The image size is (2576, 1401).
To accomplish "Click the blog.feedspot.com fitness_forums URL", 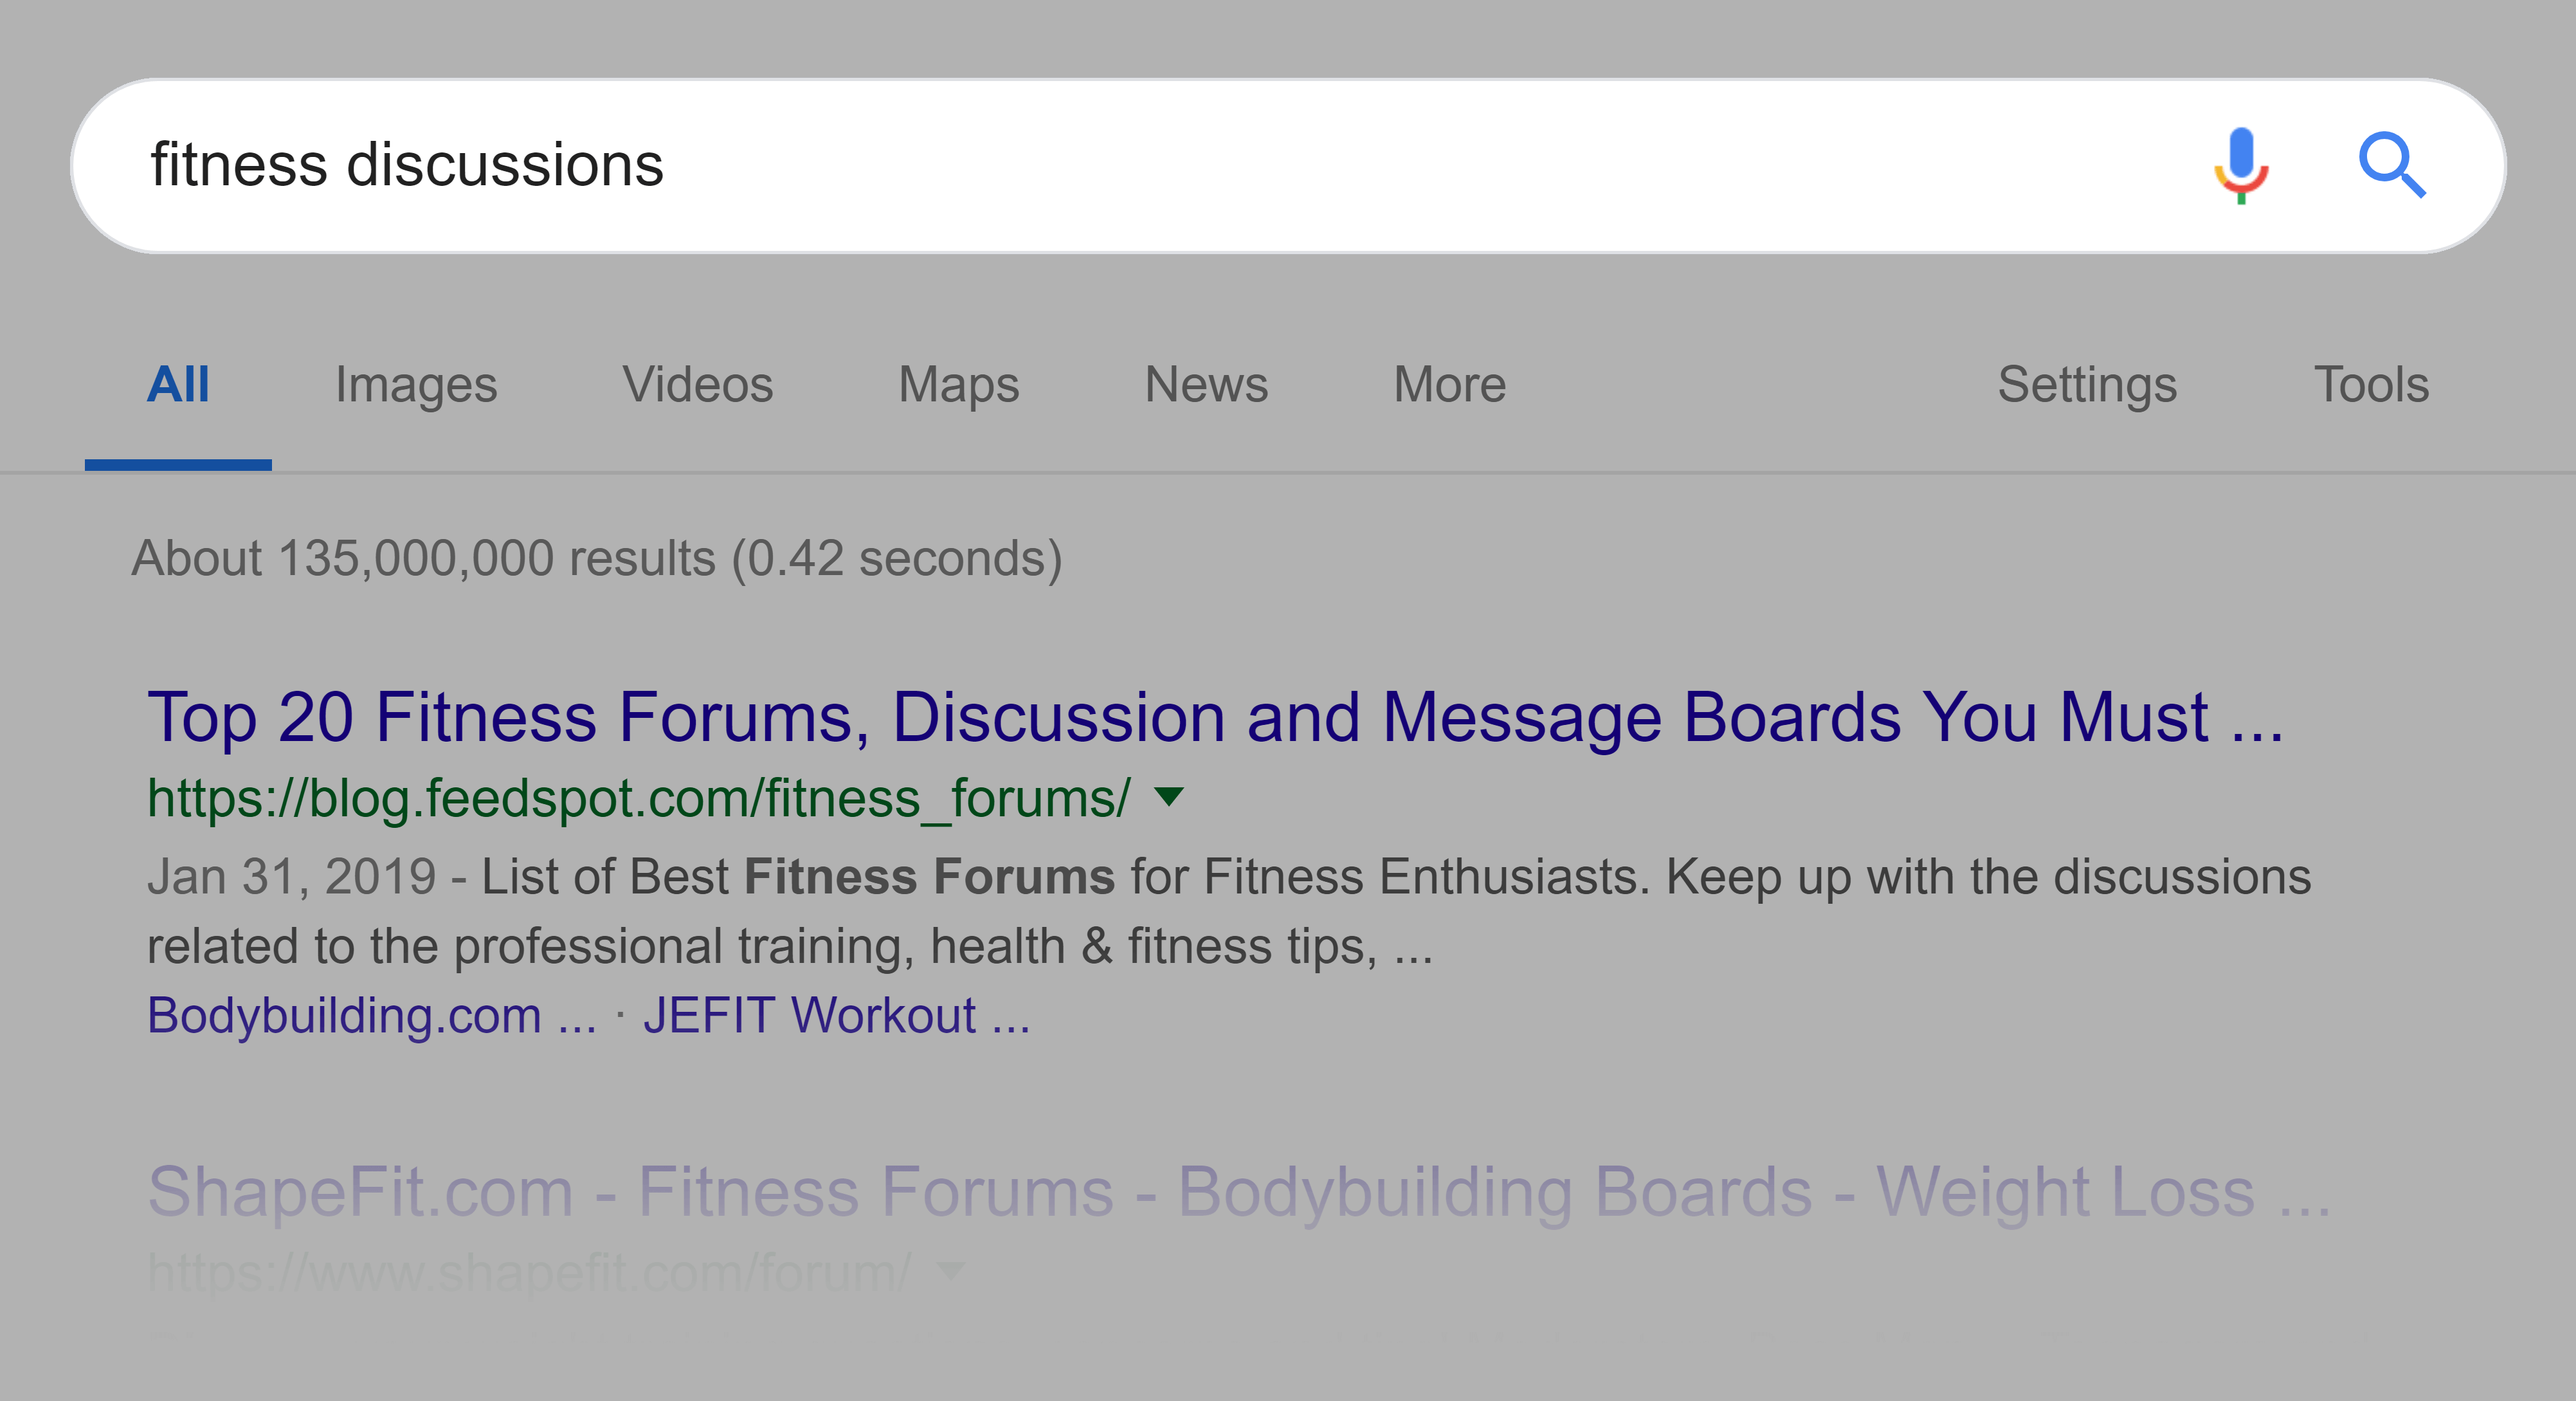I will [x=639, y=799].
